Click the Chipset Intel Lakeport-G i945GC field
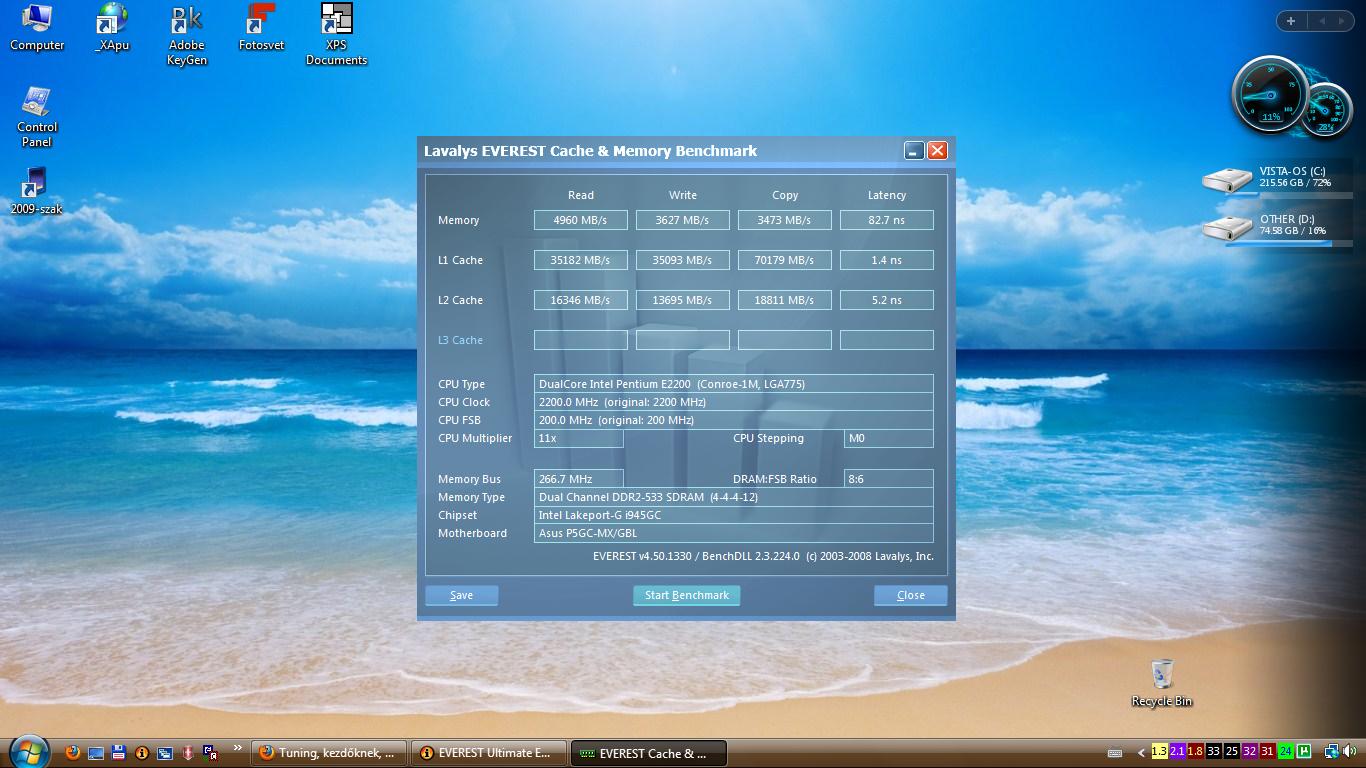 point(734,515)
